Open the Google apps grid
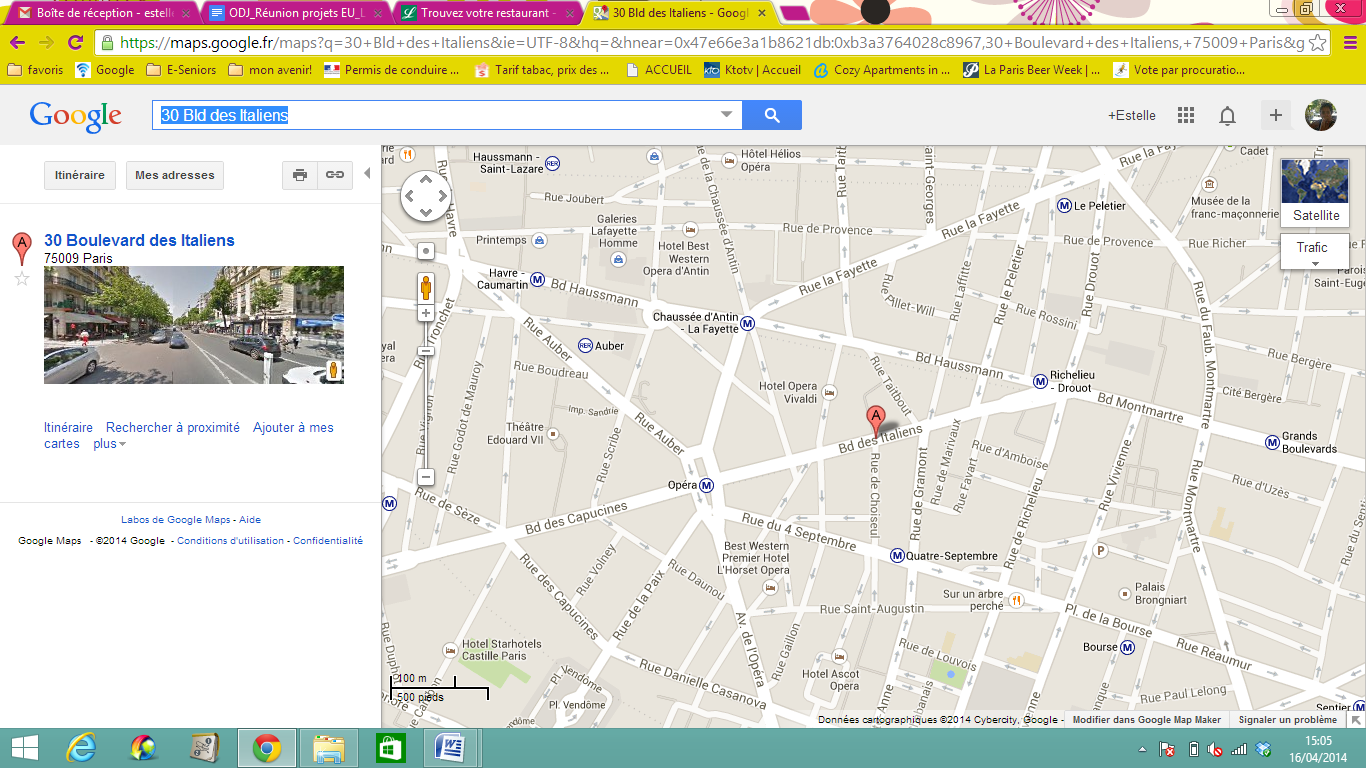 1186,115
